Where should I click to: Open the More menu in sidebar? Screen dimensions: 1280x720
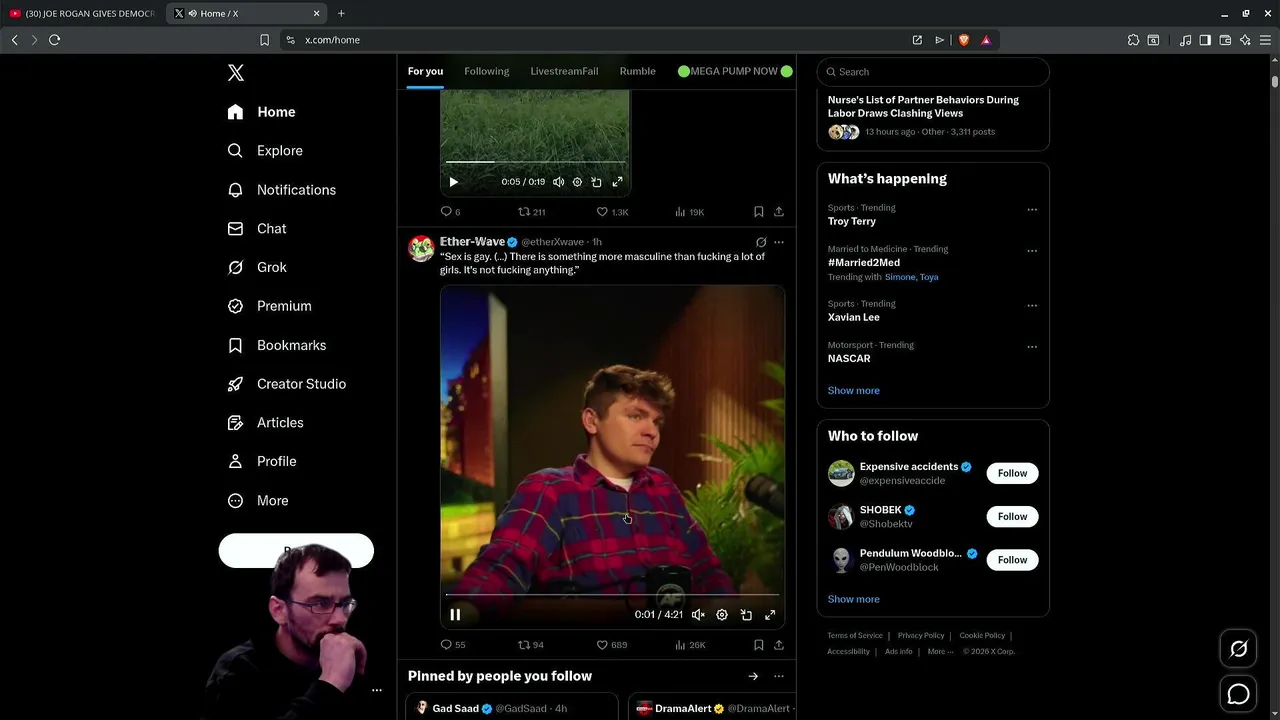point(258,501)
